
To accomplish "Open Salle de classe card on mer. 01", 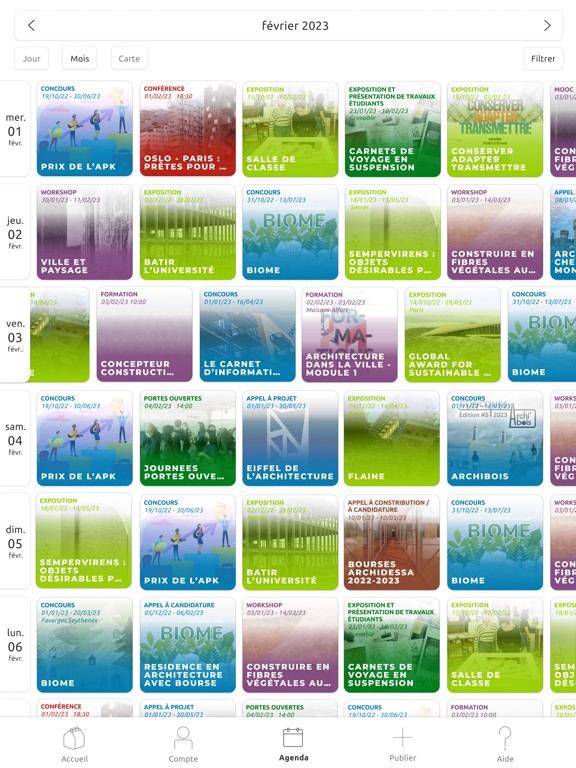I will coord(290,129).
